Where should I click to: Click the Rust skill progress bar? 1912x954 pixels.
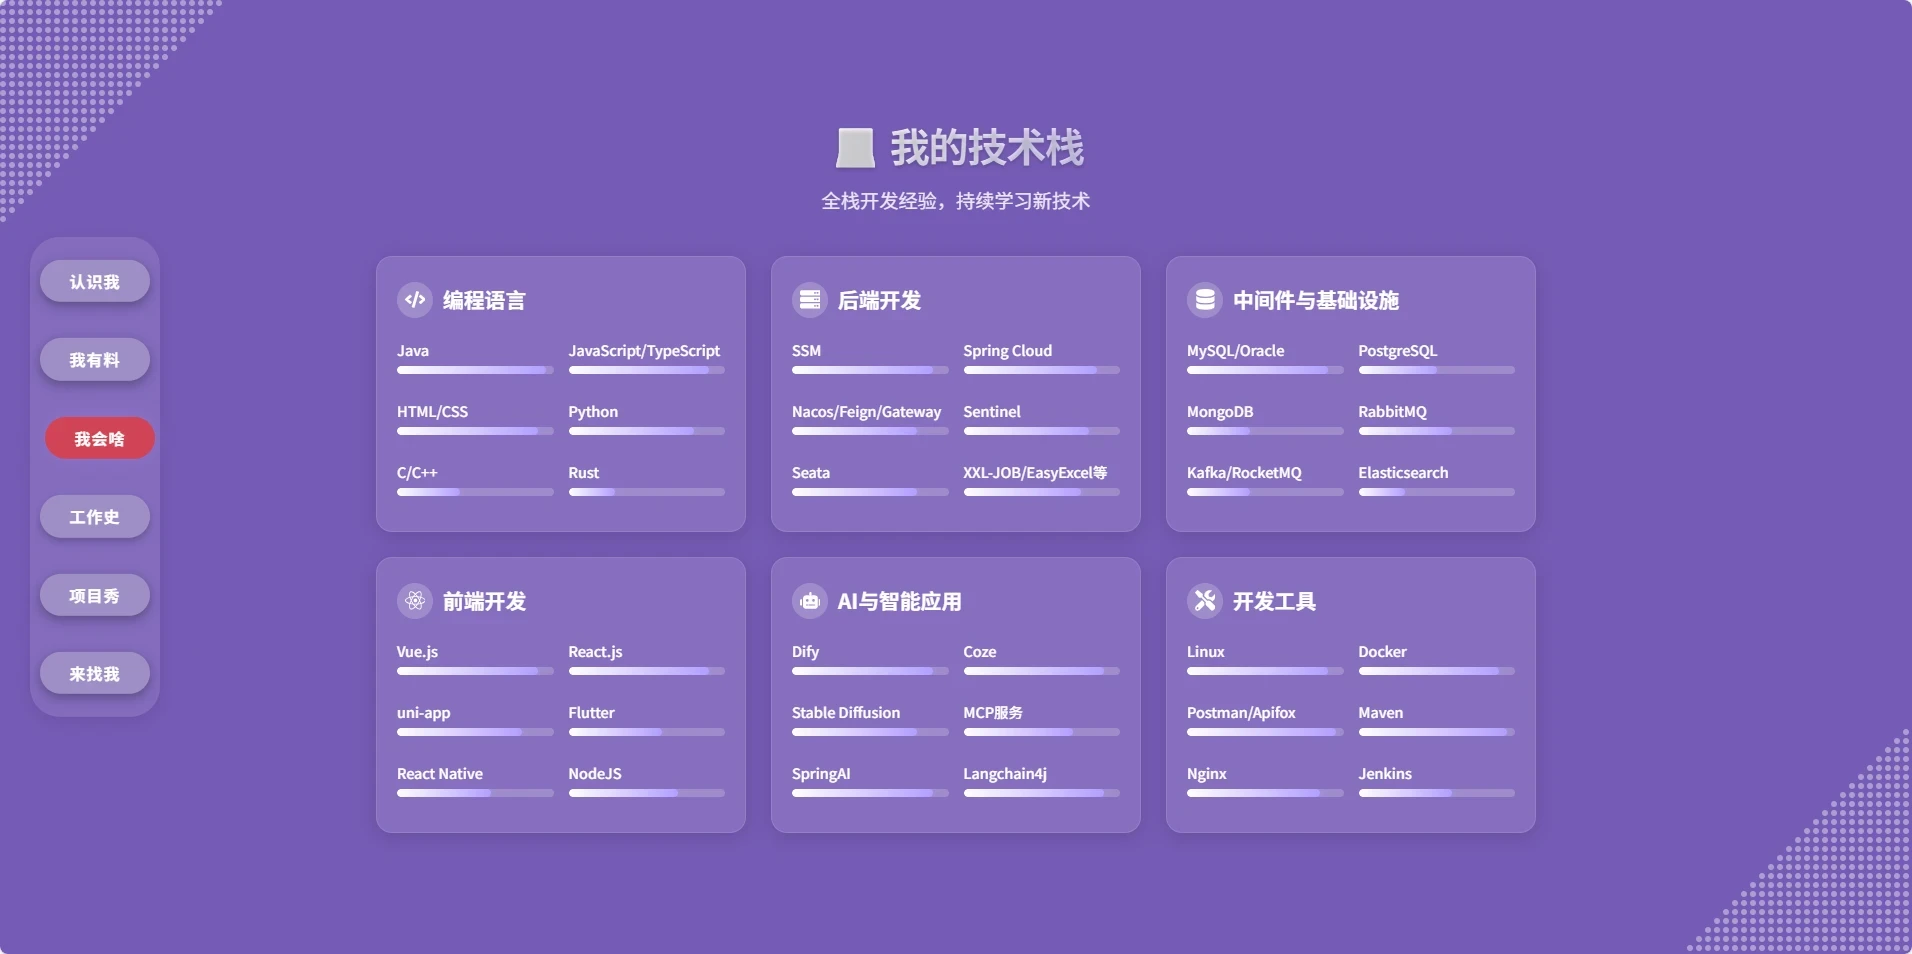(x=647, y=492)
